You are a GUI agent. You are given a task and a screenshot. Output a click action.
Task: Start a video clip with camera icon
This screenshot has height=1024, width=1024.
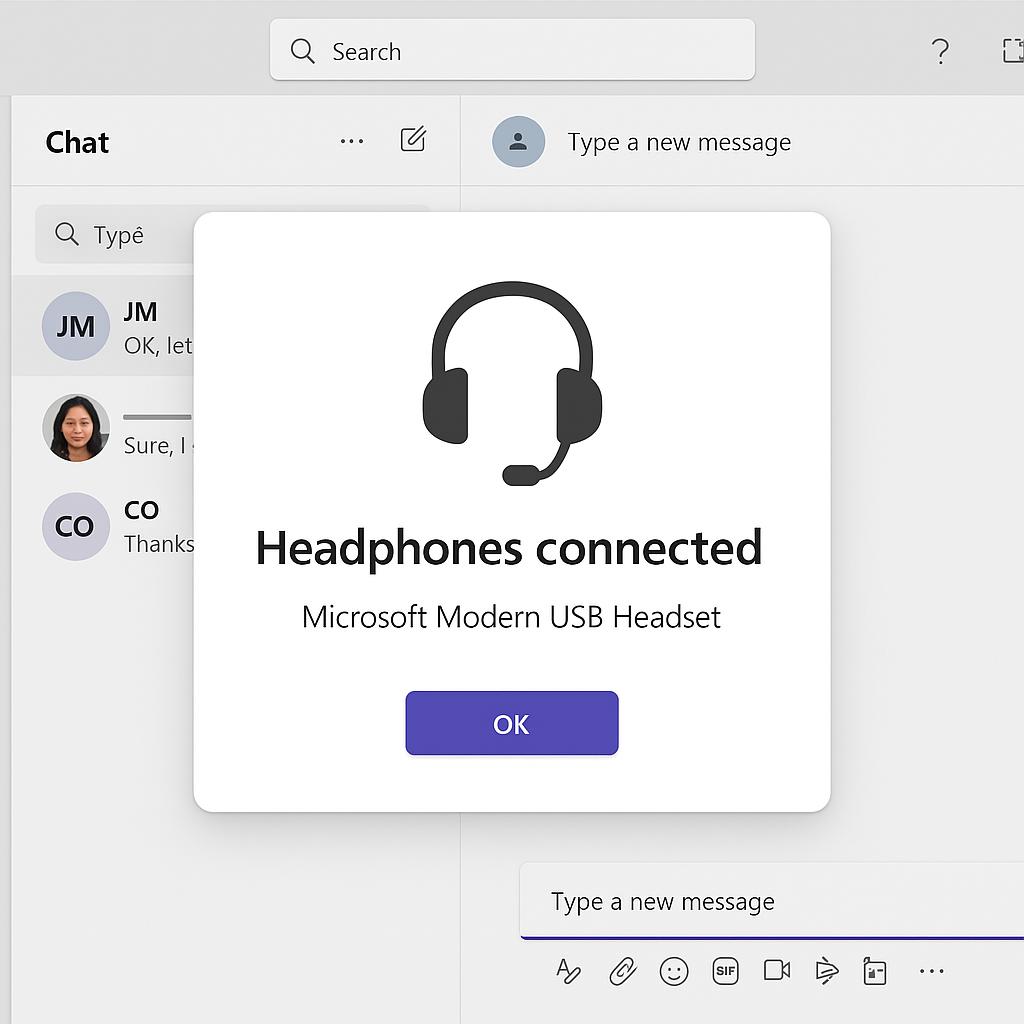[x=777, y=970]
